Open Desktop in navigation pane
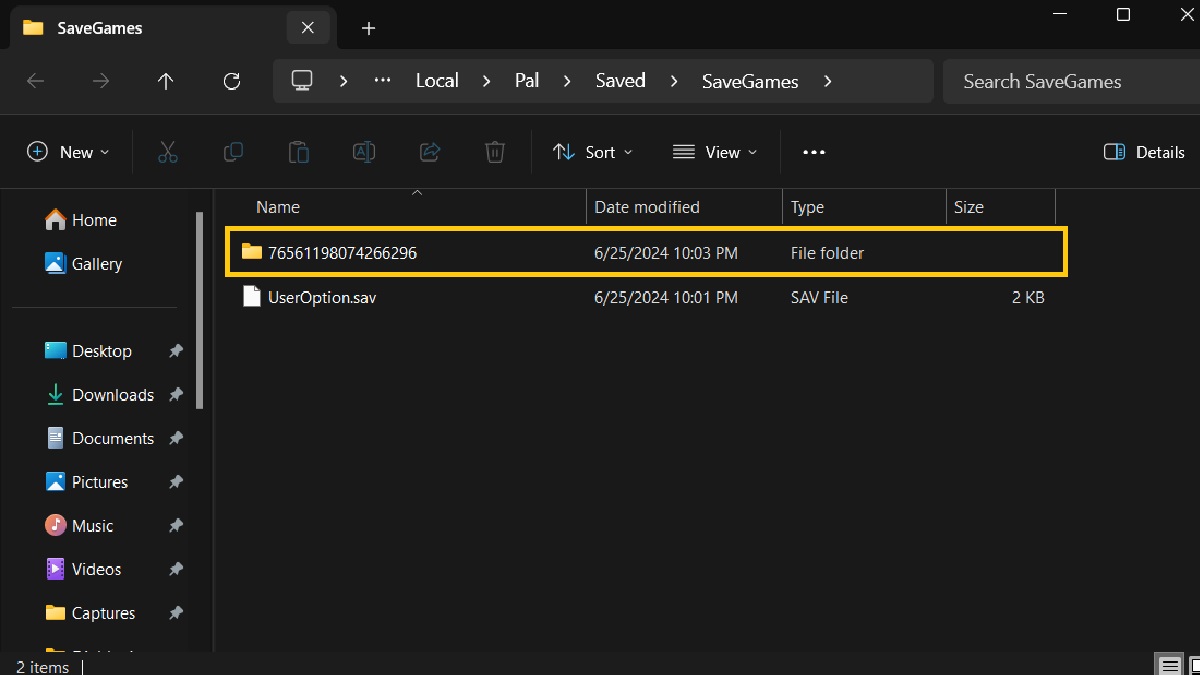Viewport: 1200px width, 675px height. tap(89, 351)
